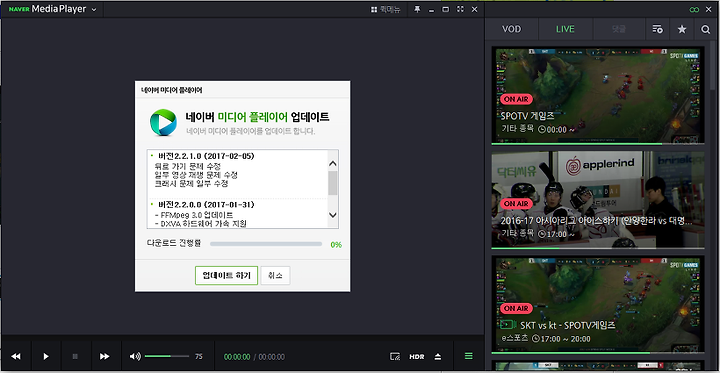Click the rewind playback button
Viewport: 720px width, 373px height.
click(x=16, y=356)
